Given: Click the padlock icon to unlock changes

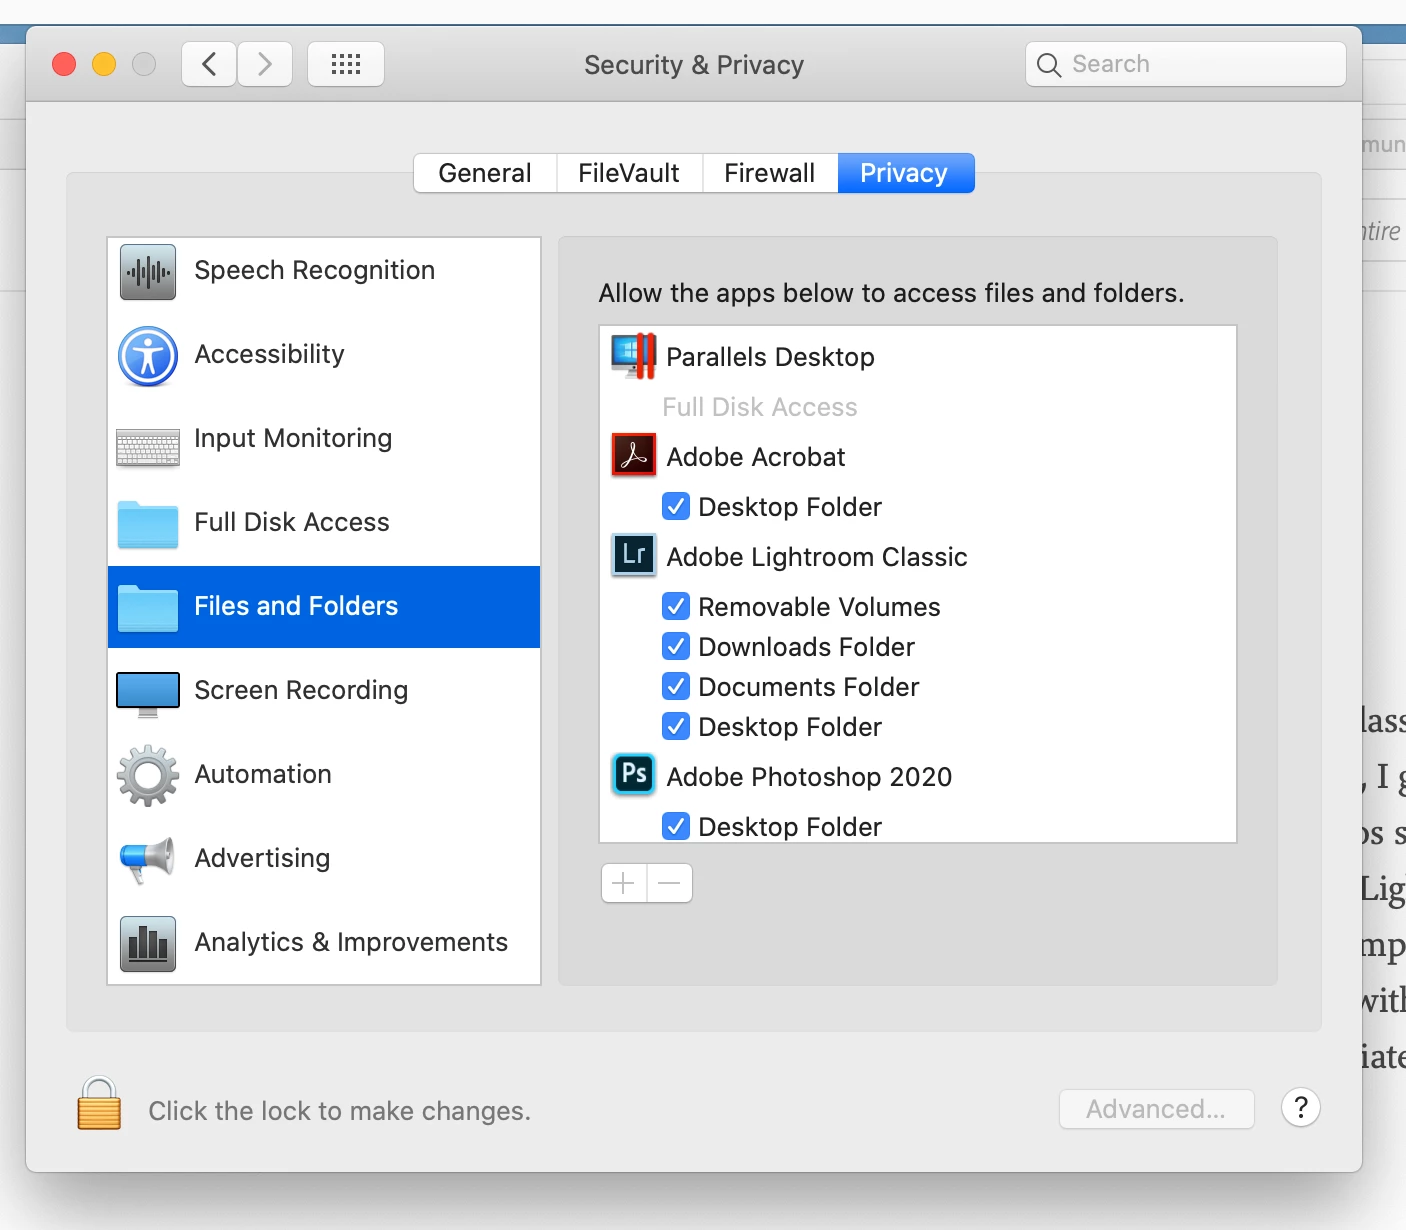Looking at the screenshot, I should point(99,1103).
